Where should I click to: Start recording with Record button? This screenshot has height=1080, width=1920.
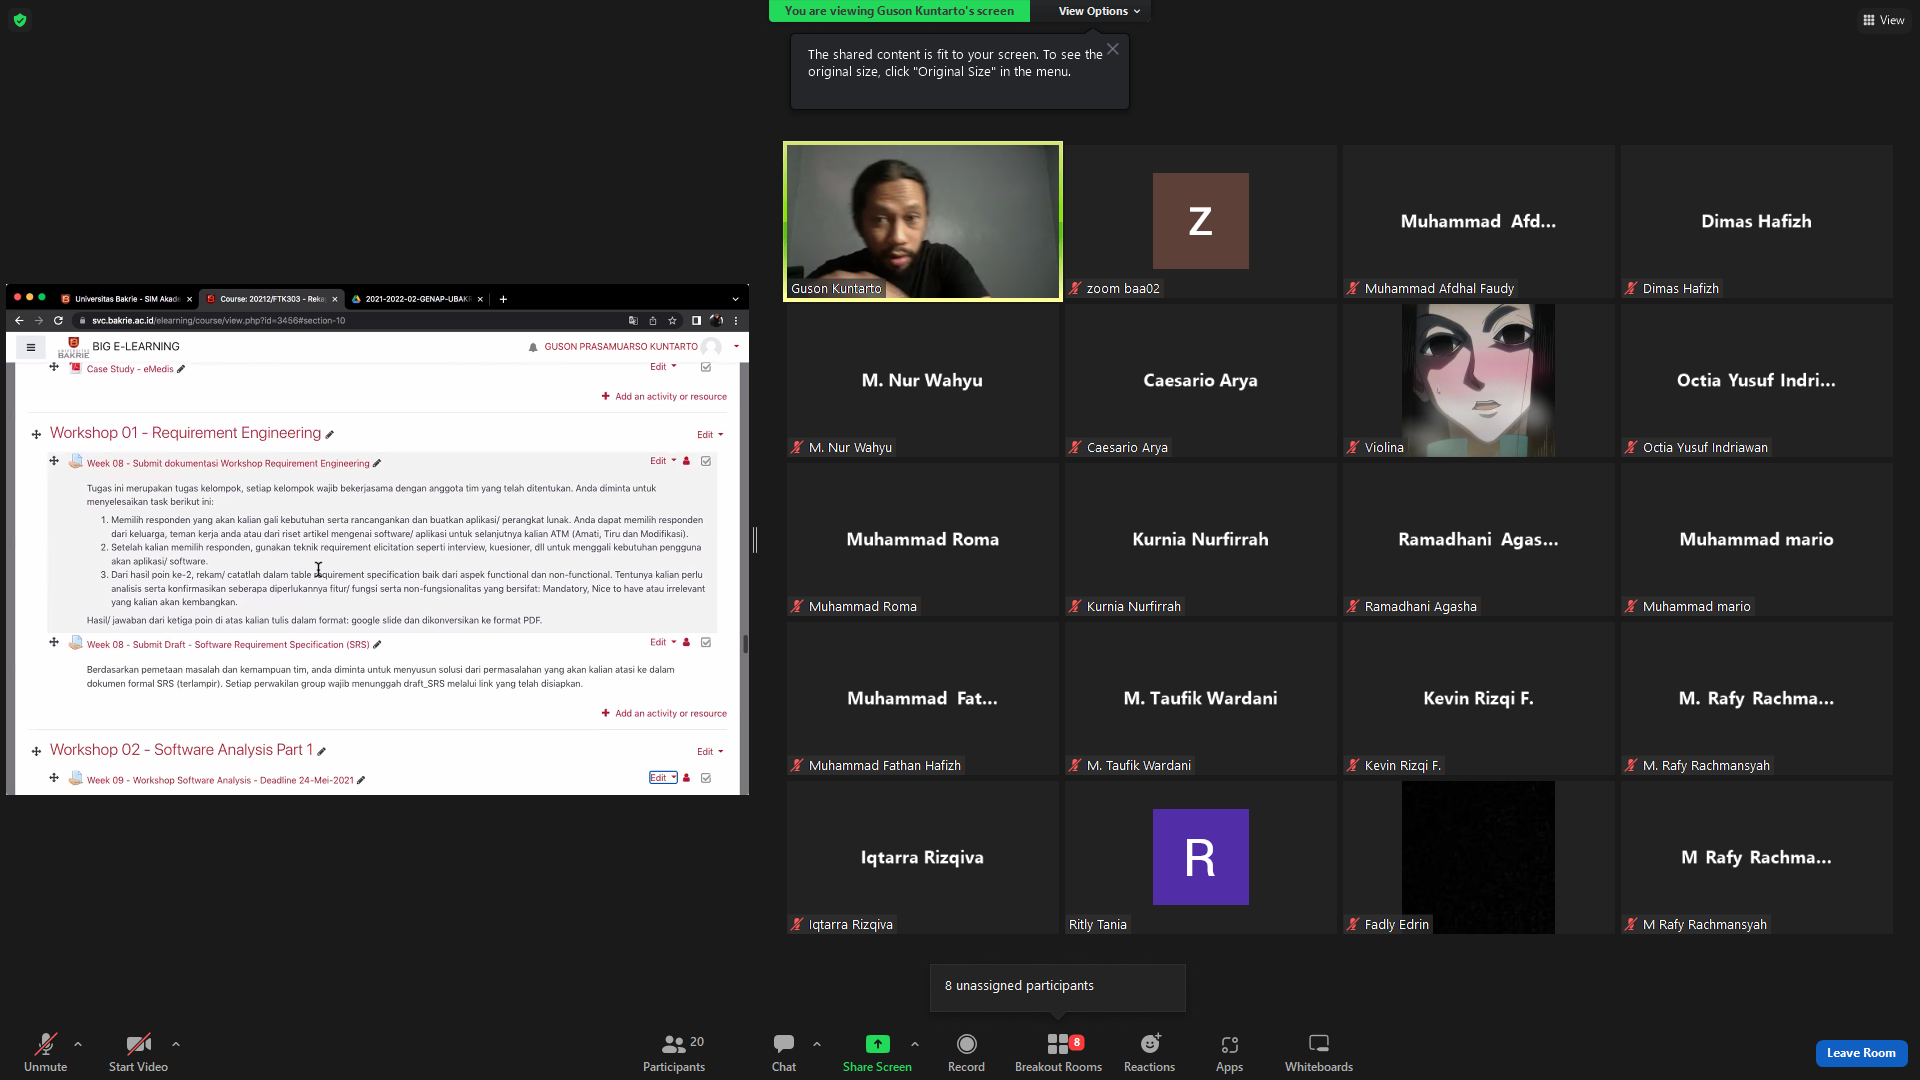[x=966, y=1052]
